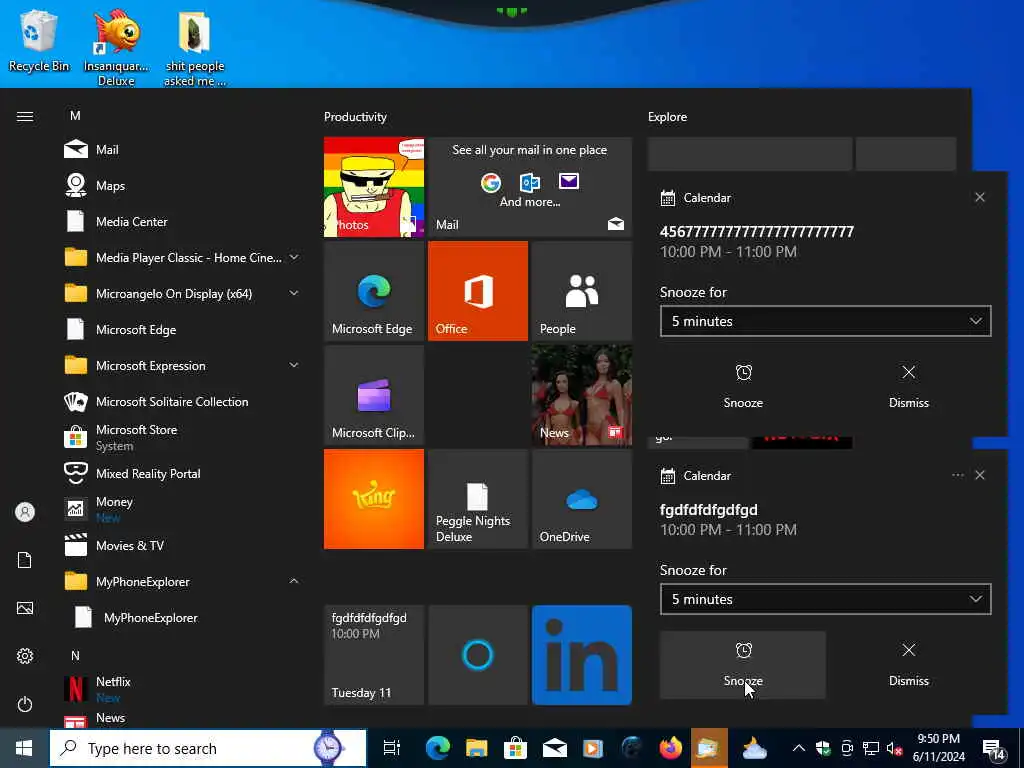Open the Money app
The width and height of the screenshot is (1024, 768).
coord(182,509)
